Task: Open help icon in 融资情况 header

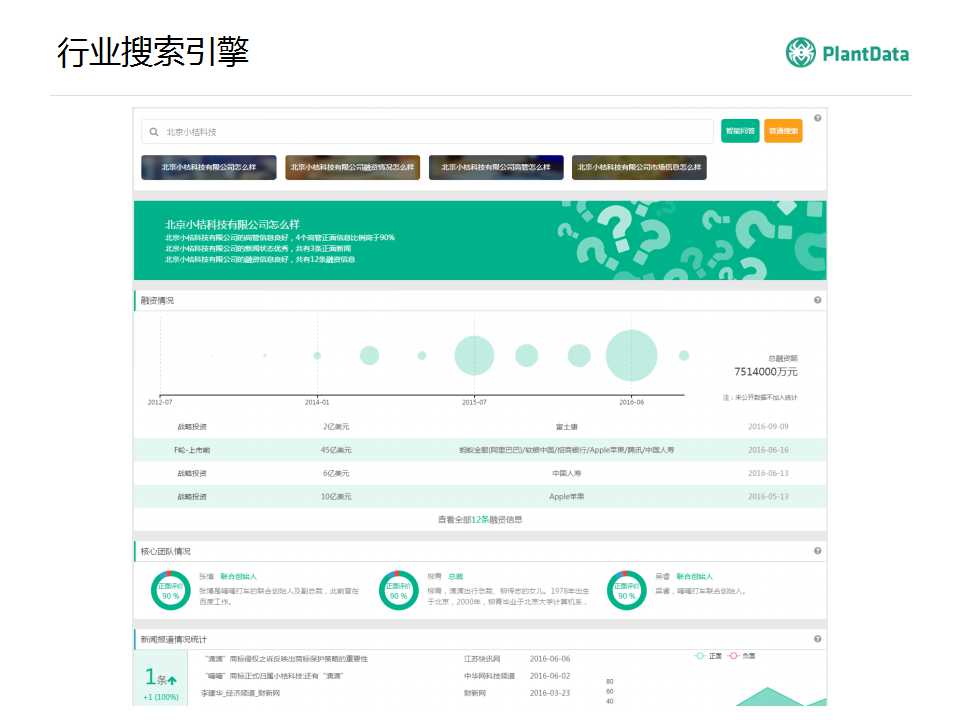Action: pyautogui.click(x=817, y=300)
